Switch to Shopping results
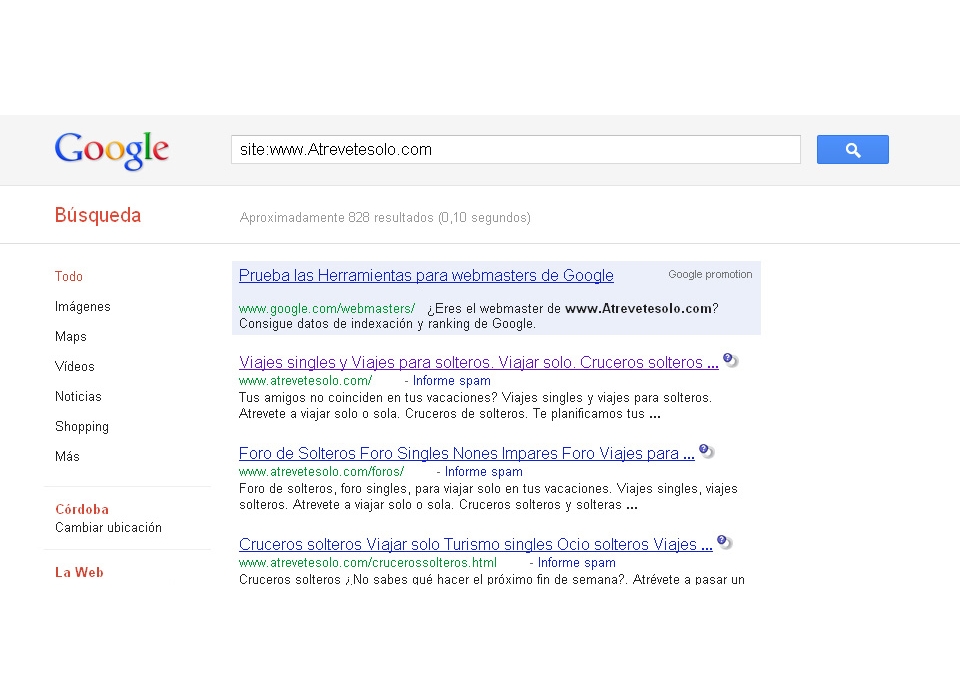 click(x=82, y=426)
